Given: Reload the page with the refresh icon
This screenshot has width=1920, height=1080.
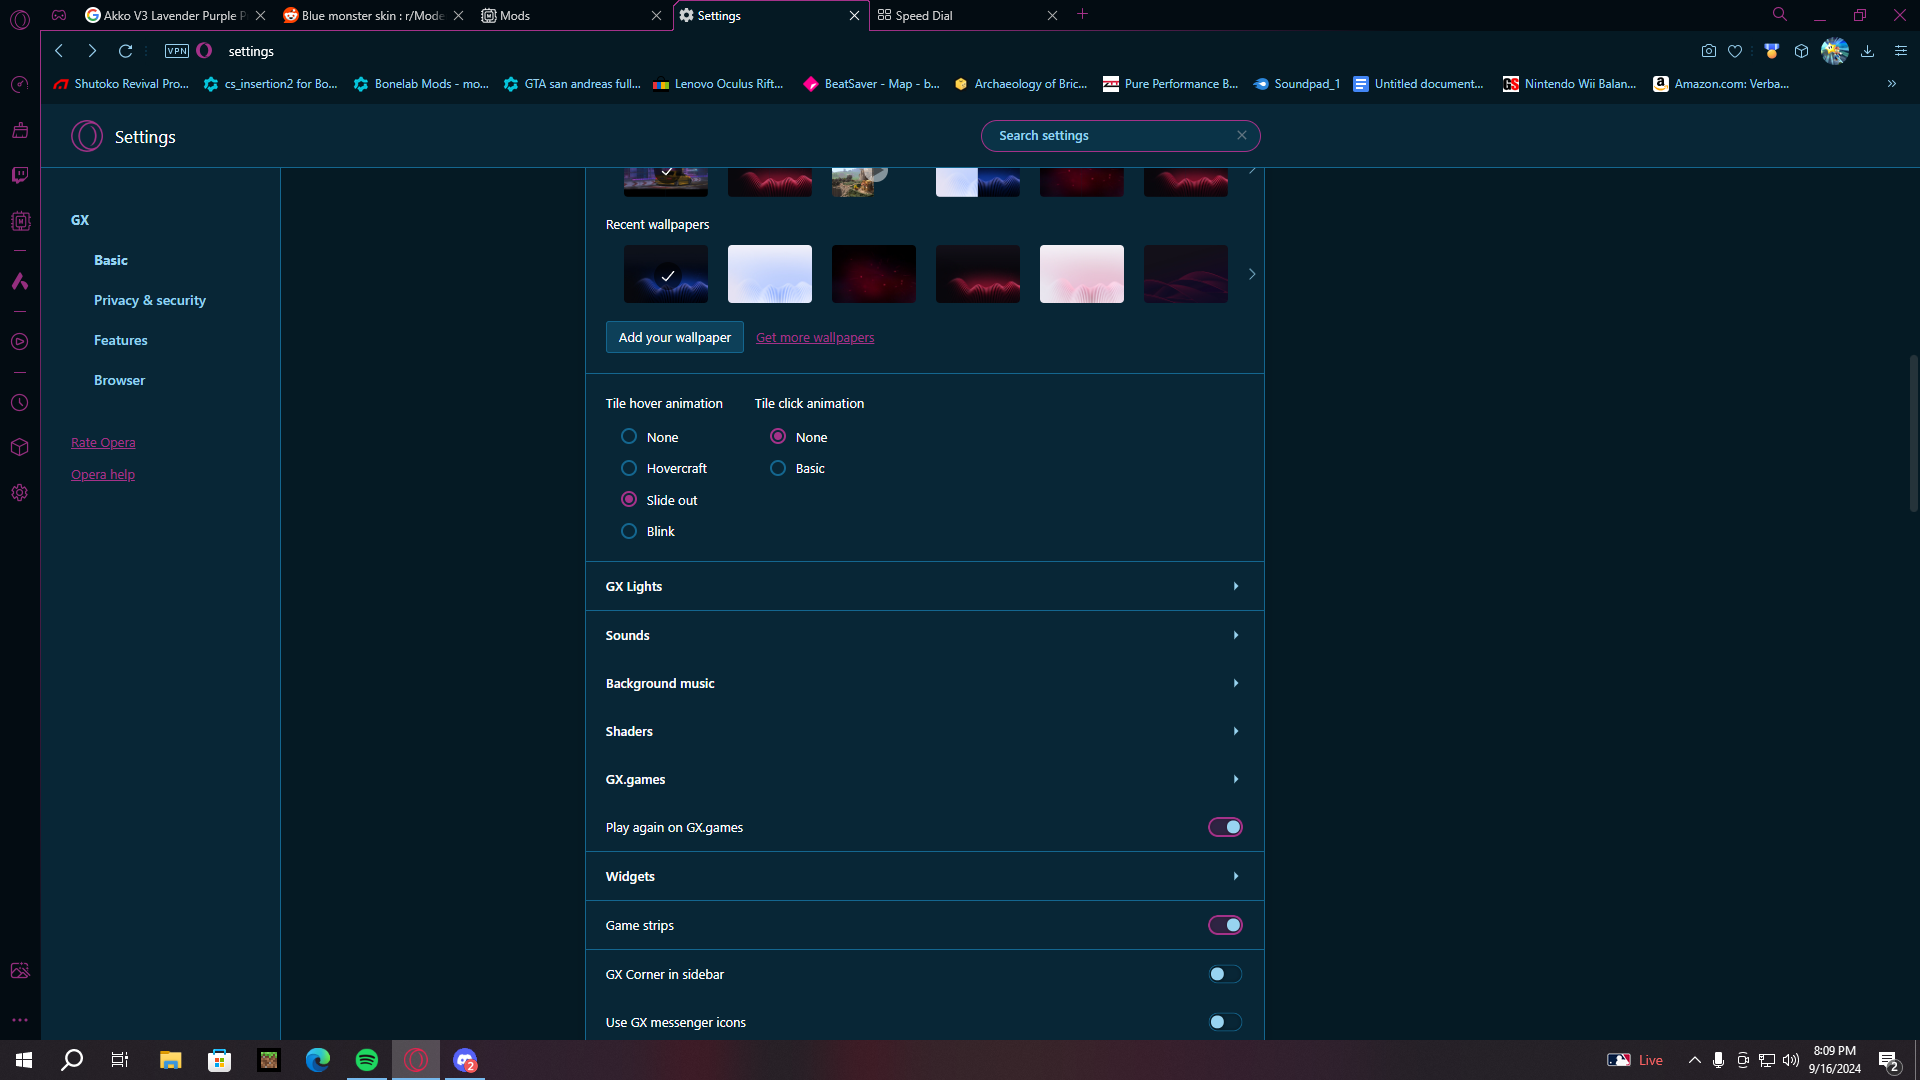Looking at the screenshot, I should pos(125,51).
